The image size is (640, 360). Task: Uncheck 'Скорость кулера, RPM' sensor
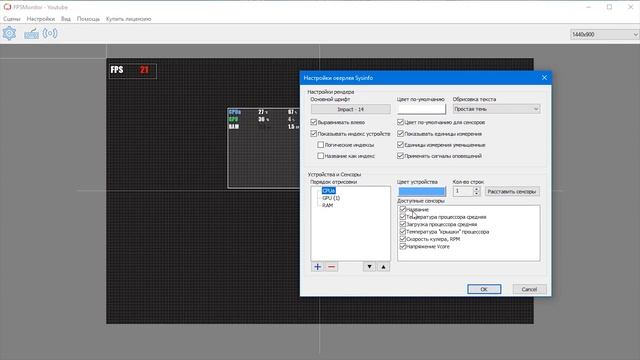(x=403, y=239)
